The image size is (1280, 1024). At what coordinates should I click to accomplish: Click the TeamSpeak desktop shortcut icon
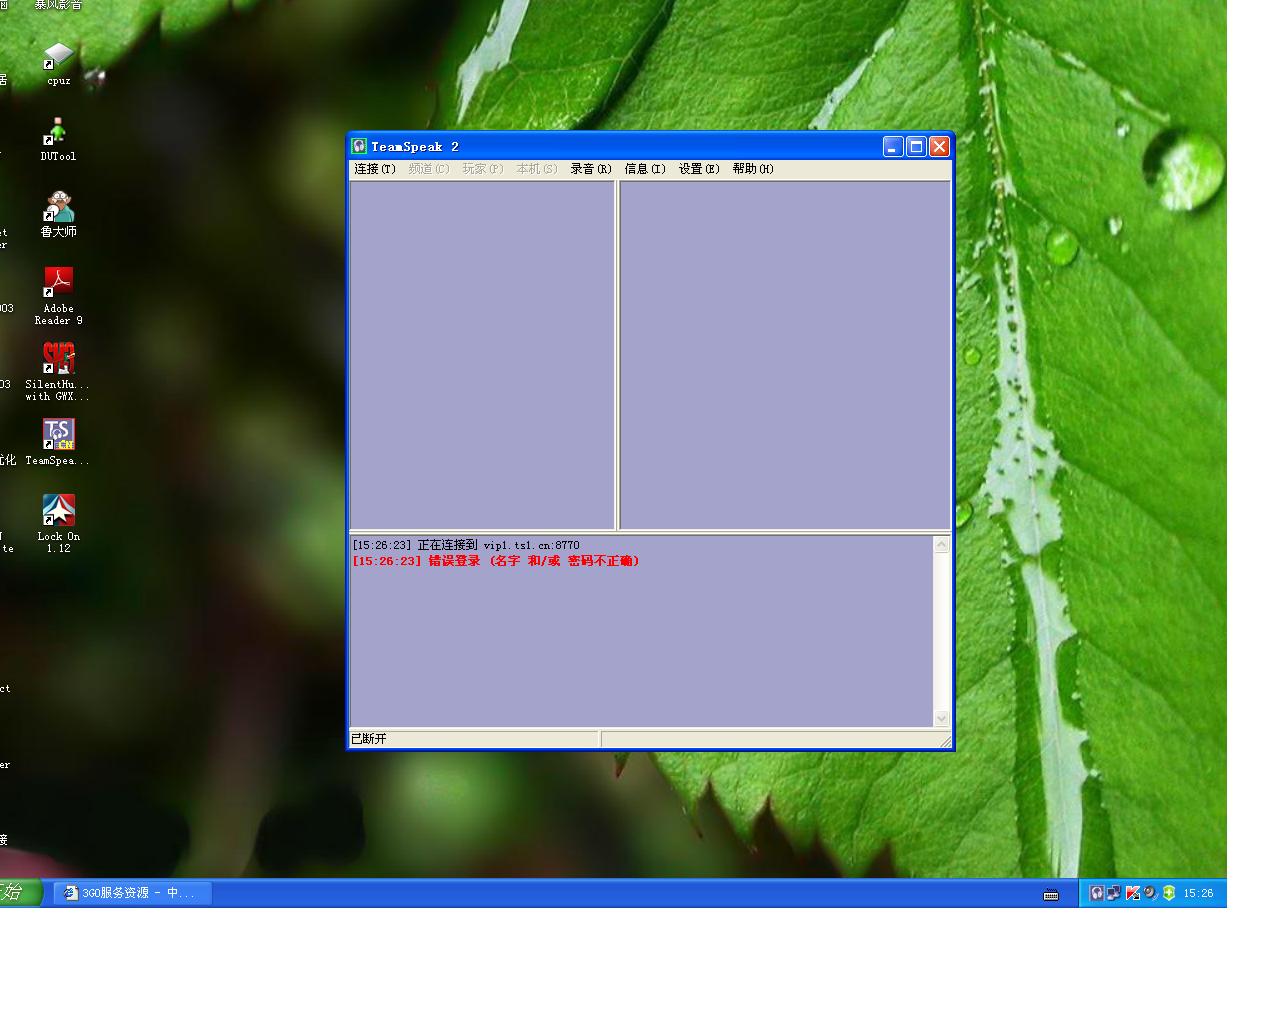pyautogui.click(x=58, y=442)
